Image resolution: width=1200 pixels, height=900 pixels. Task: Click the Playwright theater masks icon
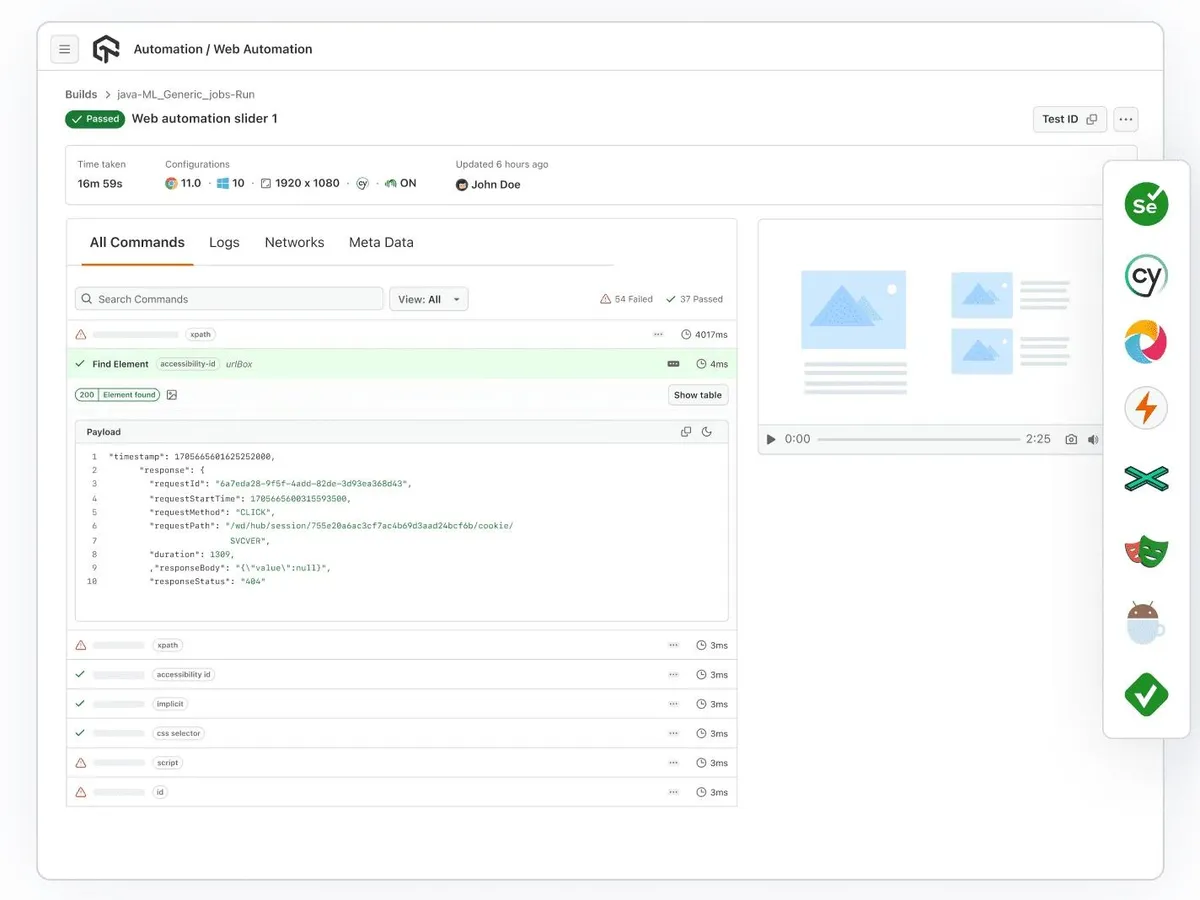click(1146, 552)
